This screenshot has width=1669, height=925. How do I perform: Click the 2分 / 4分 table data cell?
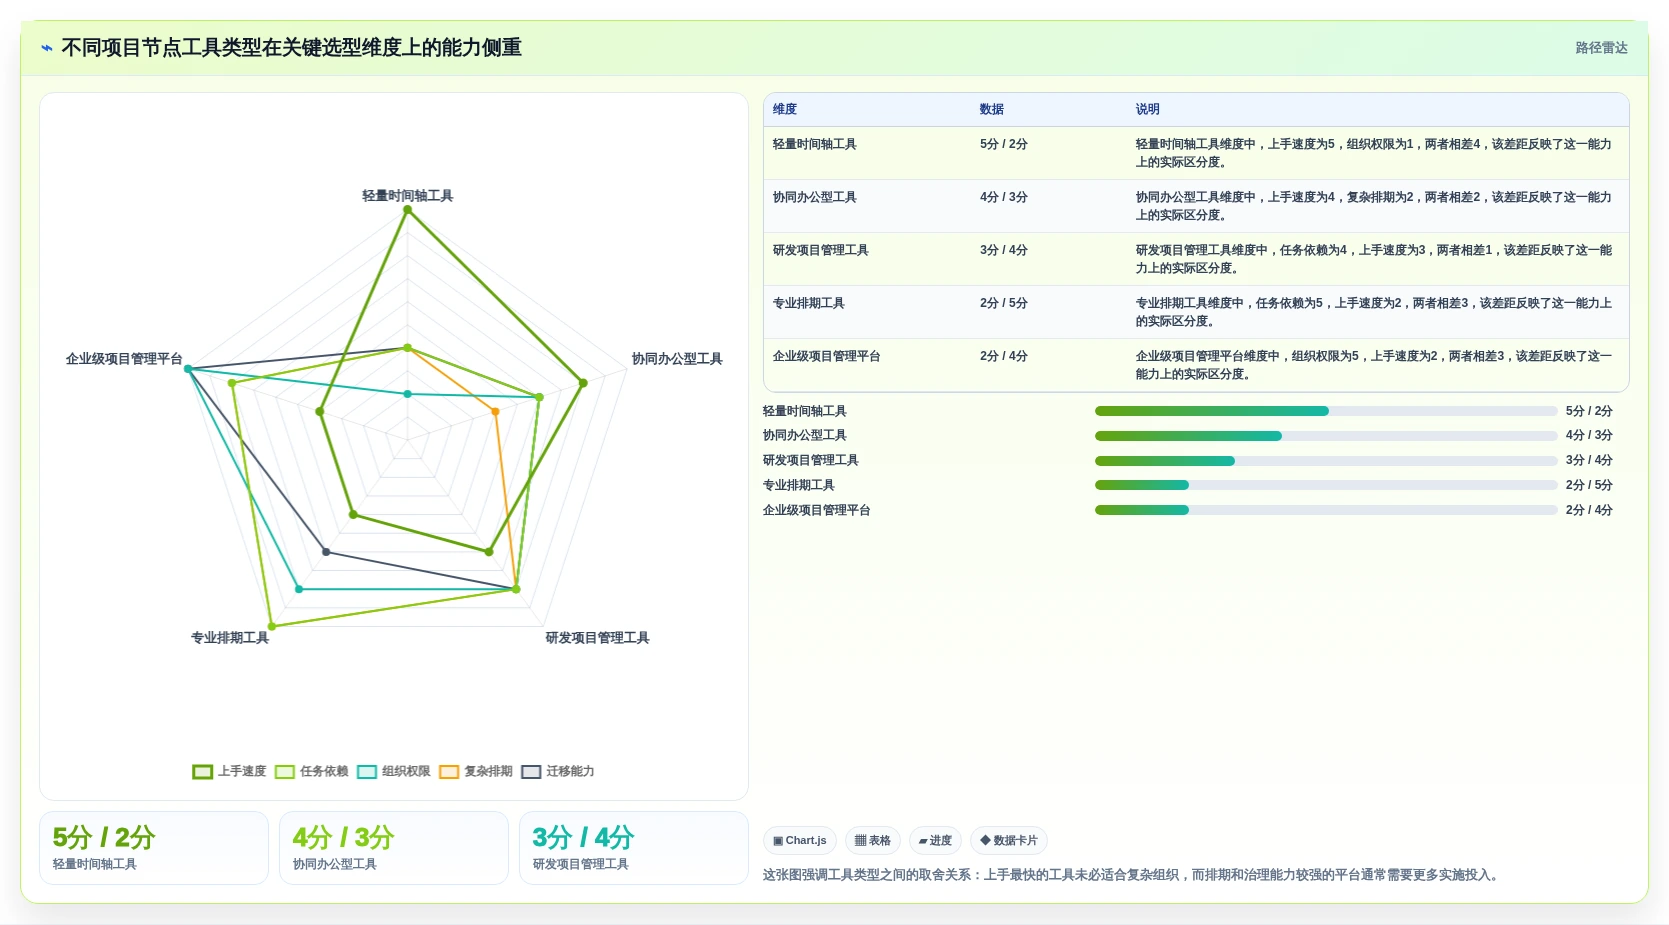pos(1003,356)
